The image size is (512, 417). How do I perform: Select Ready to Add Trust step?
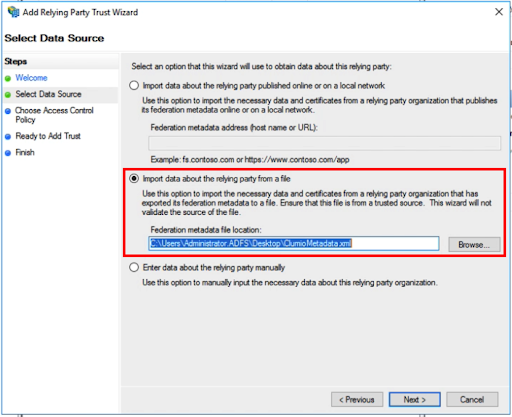point(48,136)
